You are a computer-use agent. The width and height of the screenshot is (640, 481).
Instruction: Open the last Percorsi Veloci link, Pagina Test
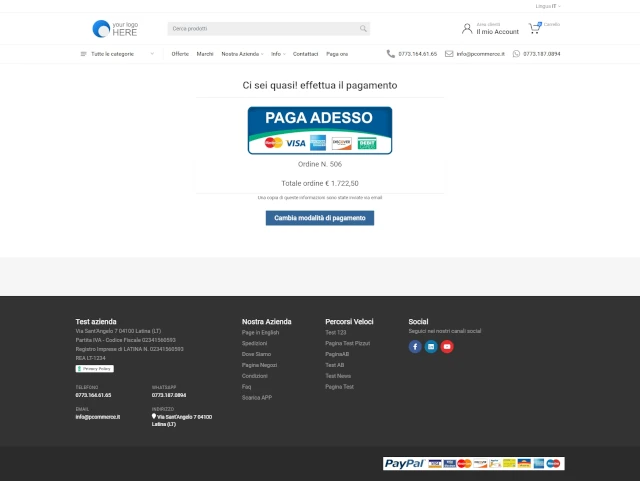click(x=339, y=387)
